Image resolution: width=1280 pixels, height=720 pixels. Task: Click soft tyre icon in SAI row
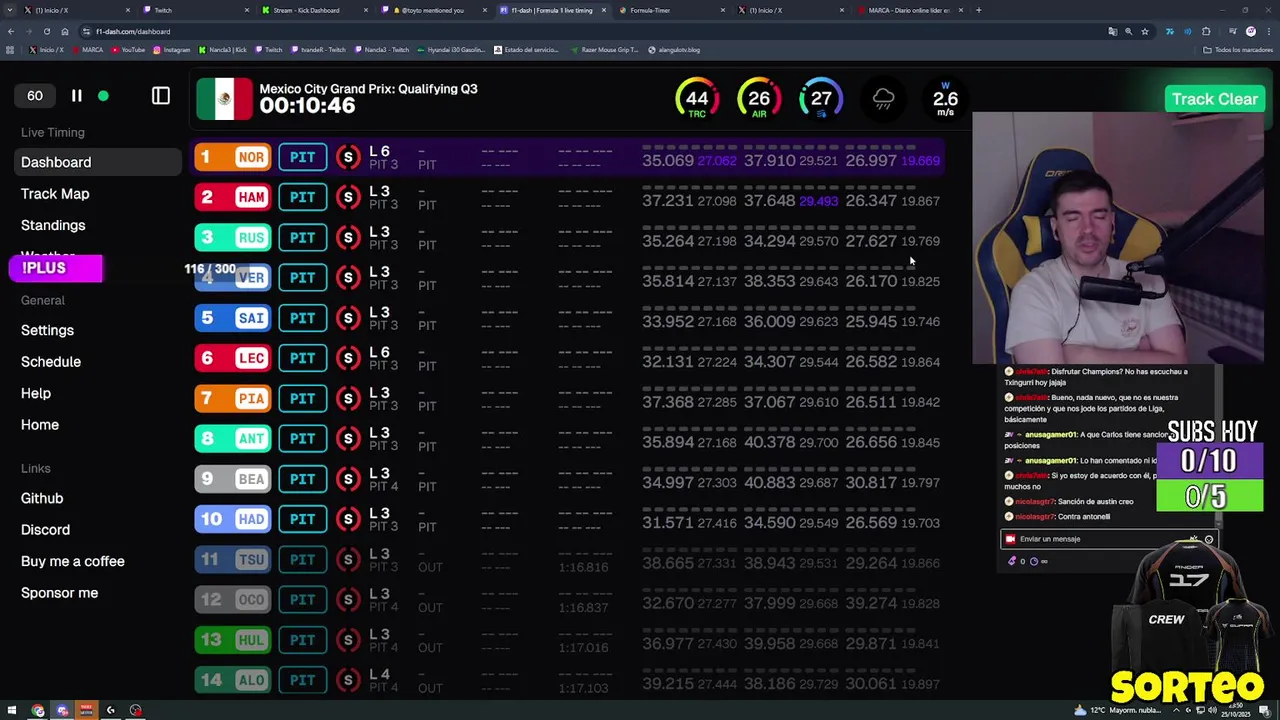coord(348,318)
